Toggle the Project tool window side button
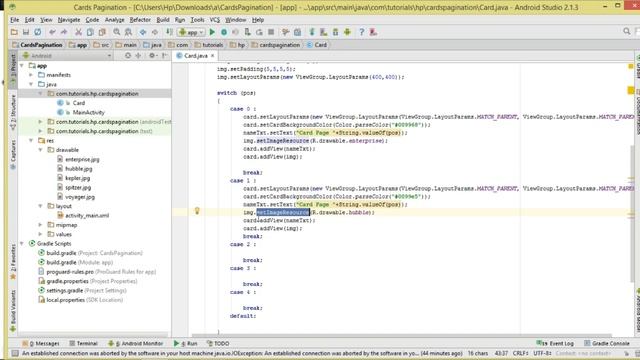Viewport: 640px width, 360px height. (x=13, y=70)
